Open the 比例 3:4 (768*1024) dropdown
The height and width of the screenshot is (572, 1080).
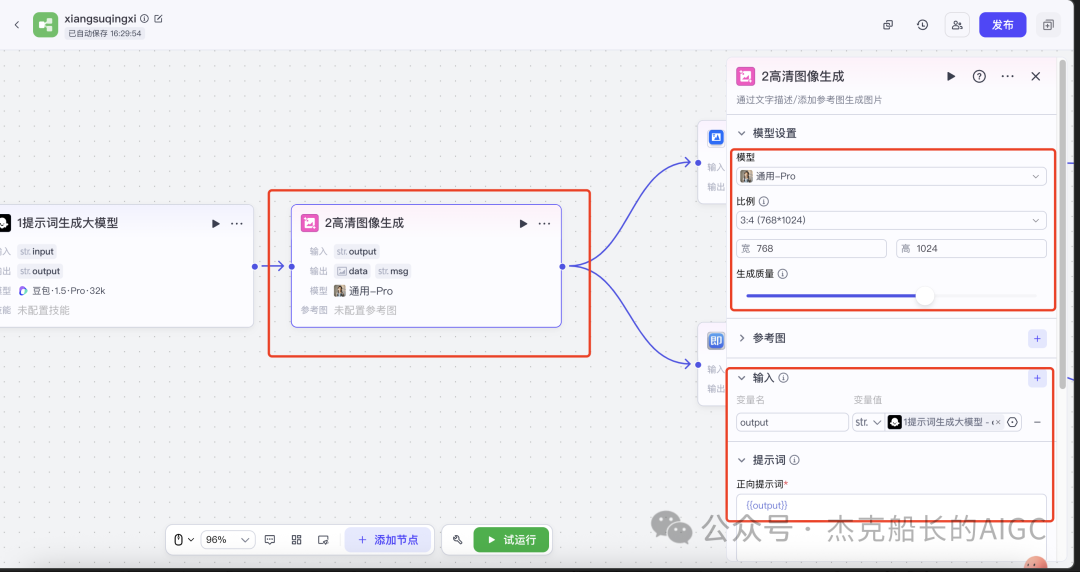pos(891,221)
